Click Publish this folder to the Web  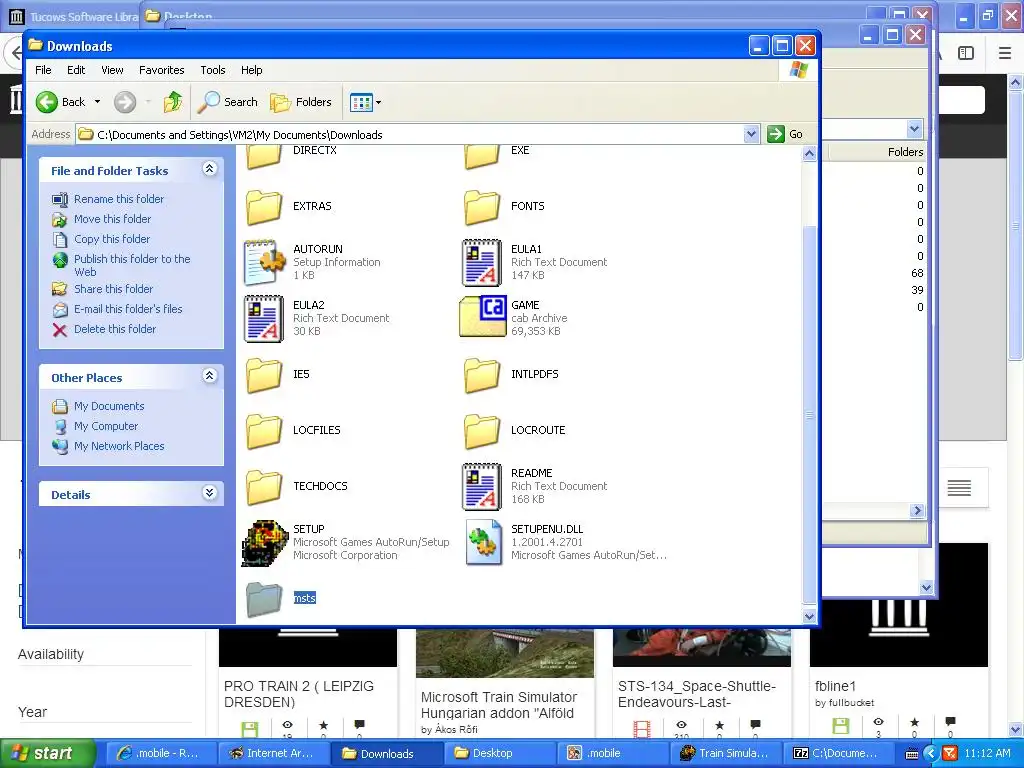tap(132, 265)
